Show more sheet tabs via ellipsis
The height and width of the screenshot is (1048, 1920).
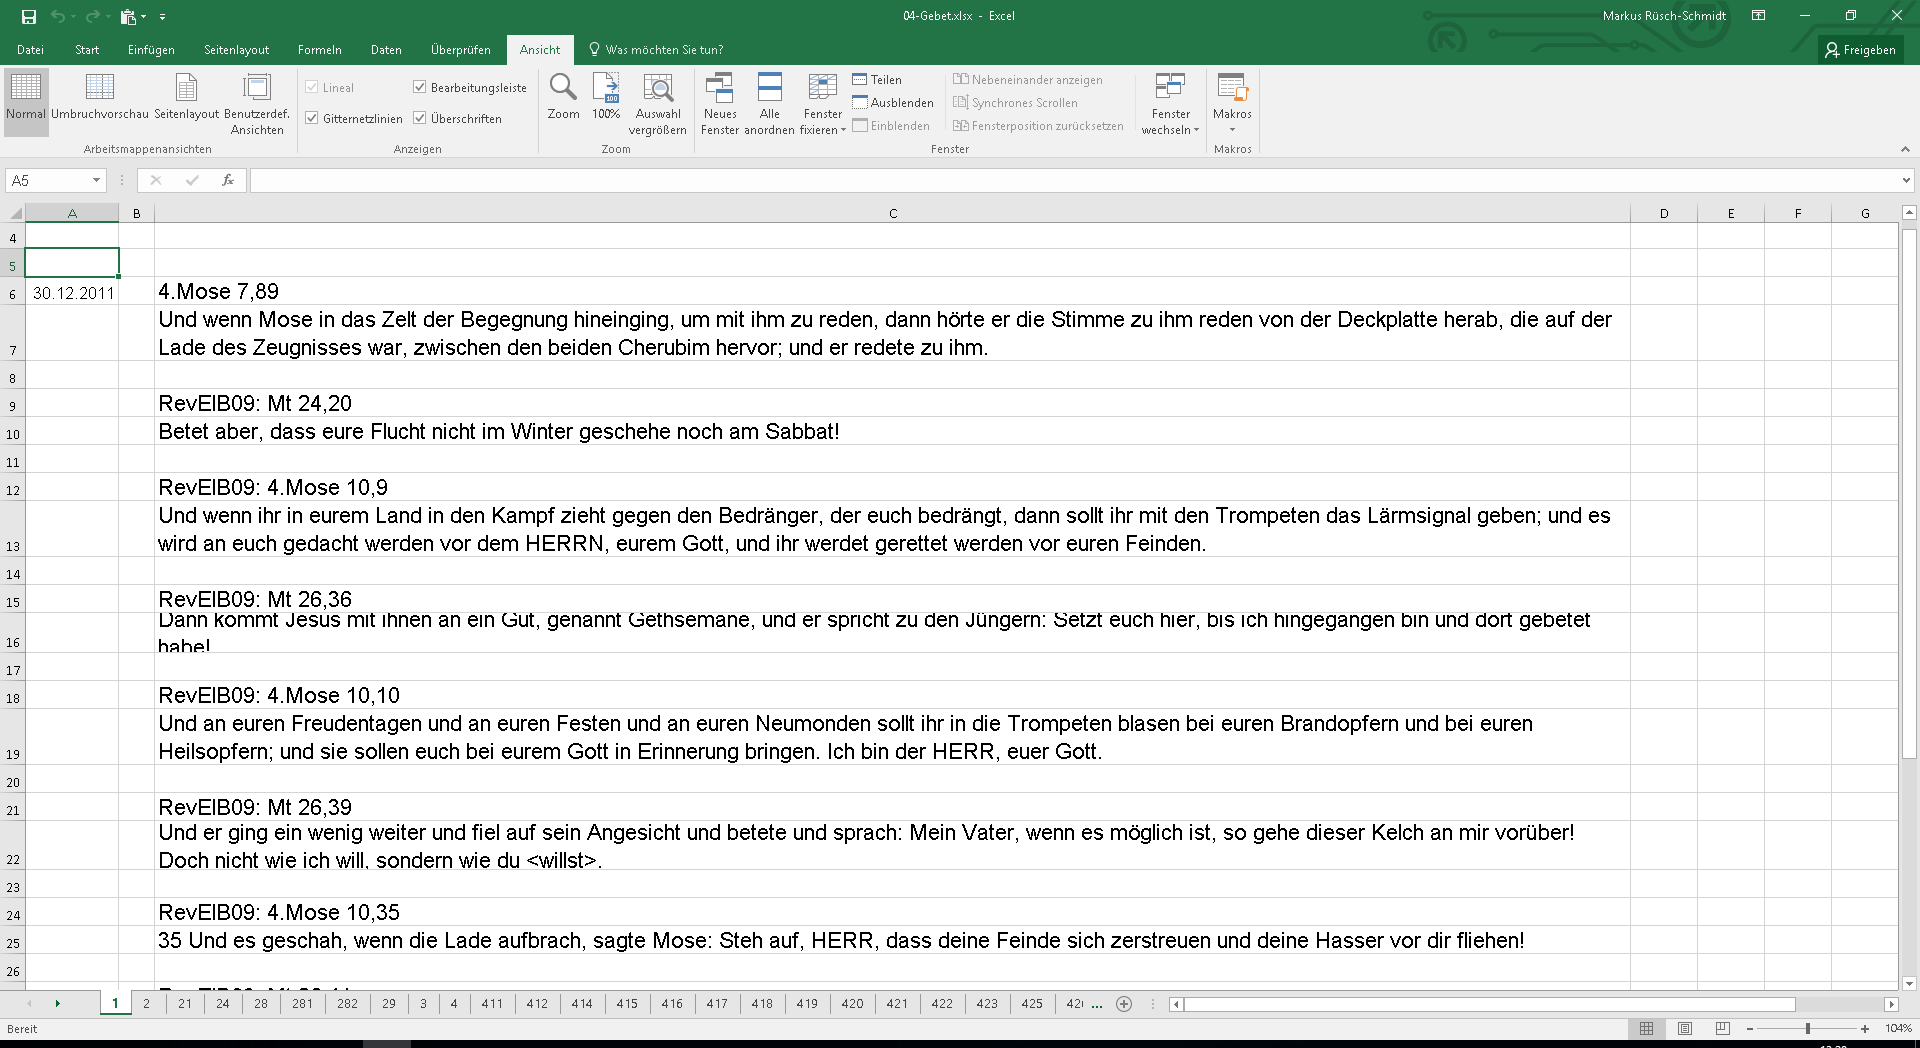point(1097,1005)
